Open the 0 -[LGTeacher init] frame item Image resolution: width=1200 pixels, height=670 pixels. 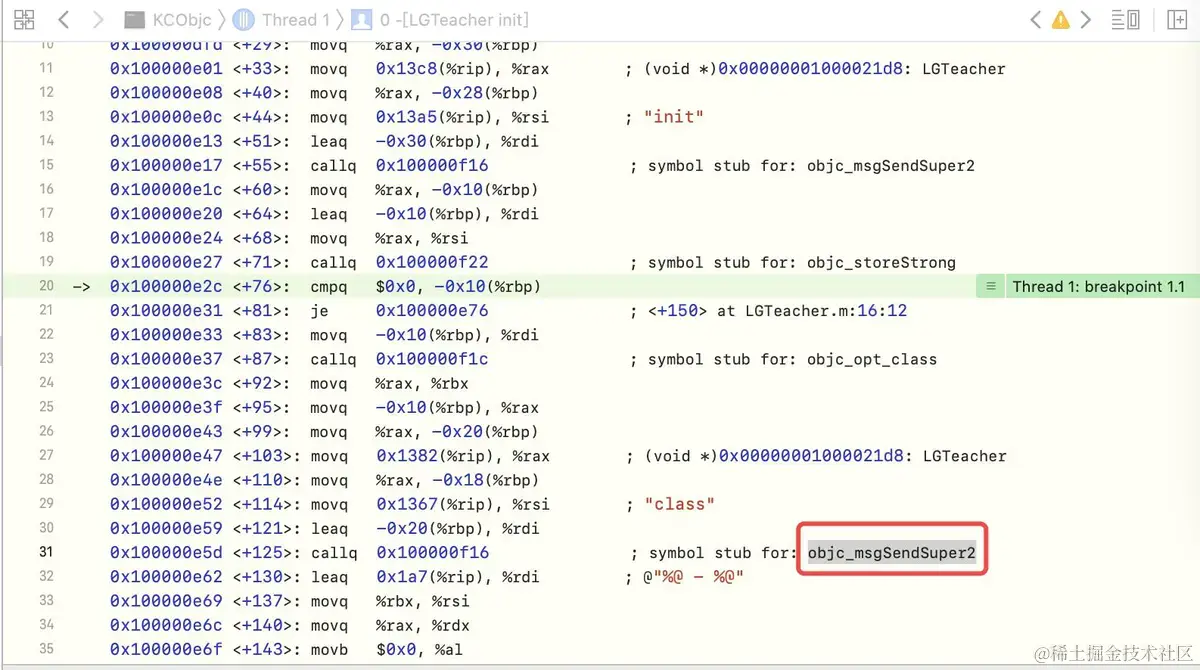(441, 19)
